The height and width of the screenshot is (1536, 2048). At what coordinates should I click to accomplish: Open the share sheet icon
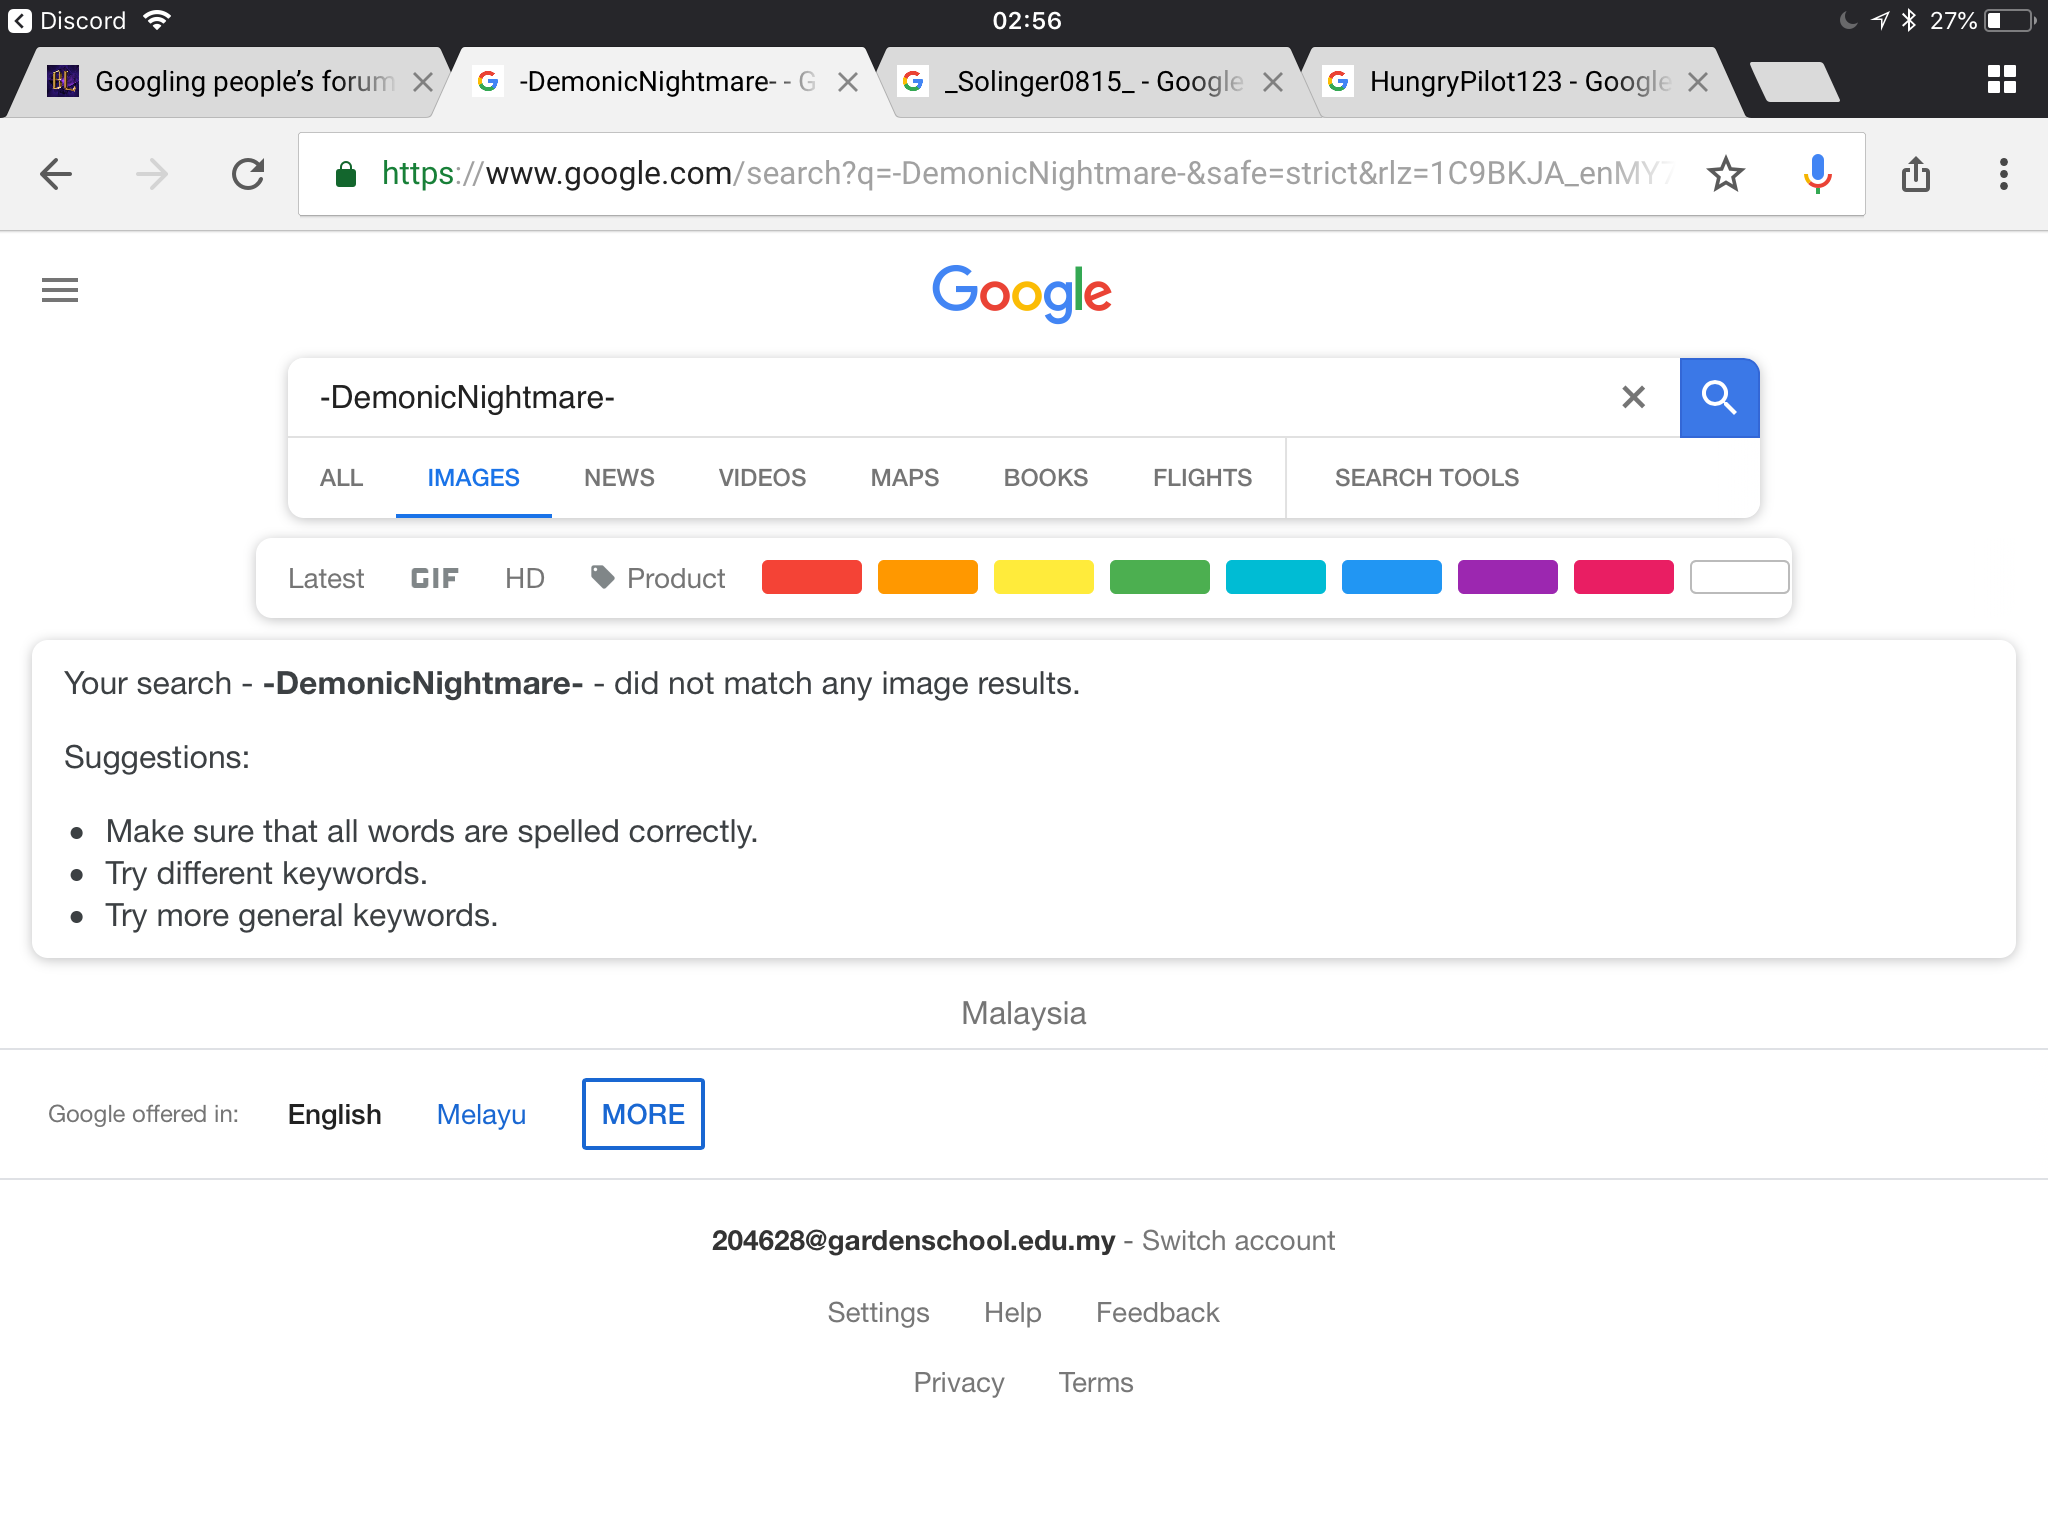[x=1916, y=174]
